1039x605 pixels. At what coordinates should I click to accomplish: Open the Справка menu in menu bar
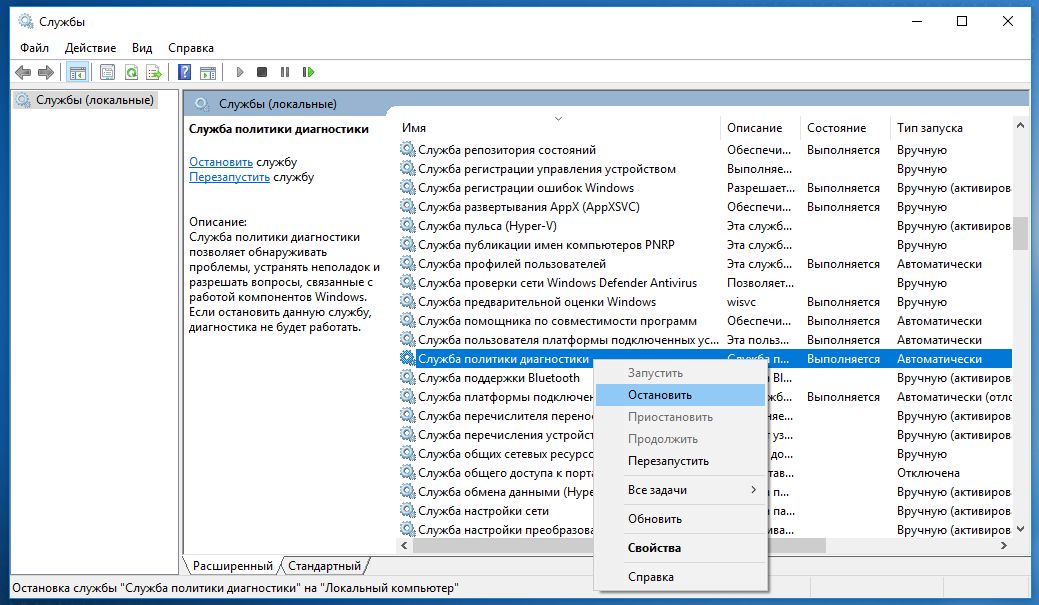(x=191, y=48)
